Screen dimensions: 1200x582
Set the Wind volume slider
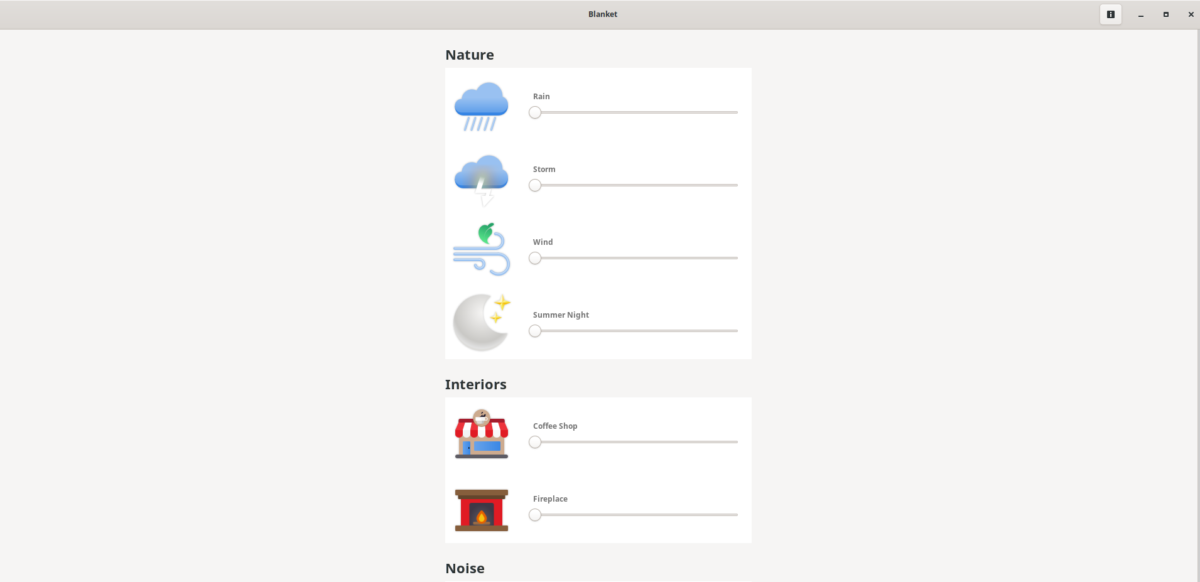pos(633,258)
